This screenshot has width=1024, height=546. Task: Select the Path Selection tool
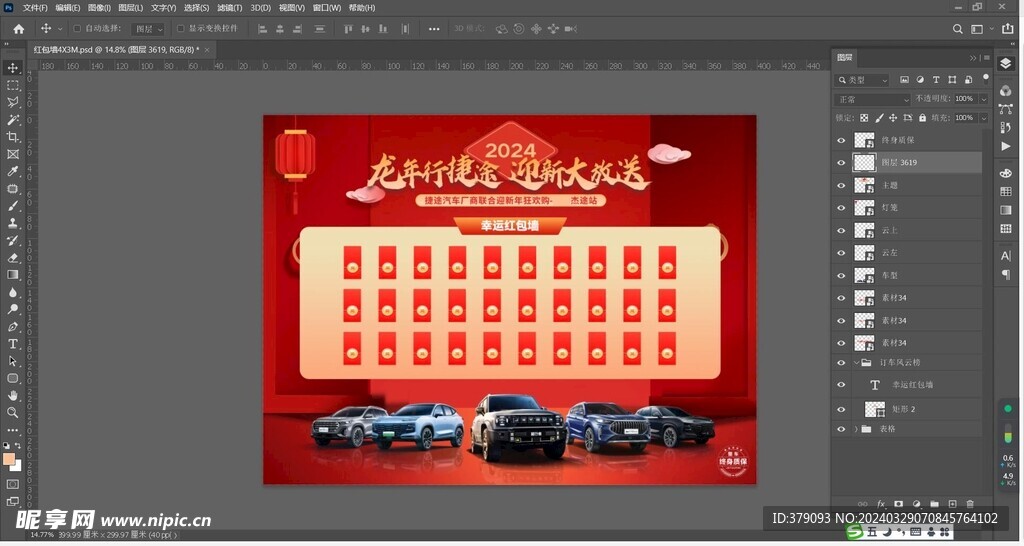click(x=12, y=361)
